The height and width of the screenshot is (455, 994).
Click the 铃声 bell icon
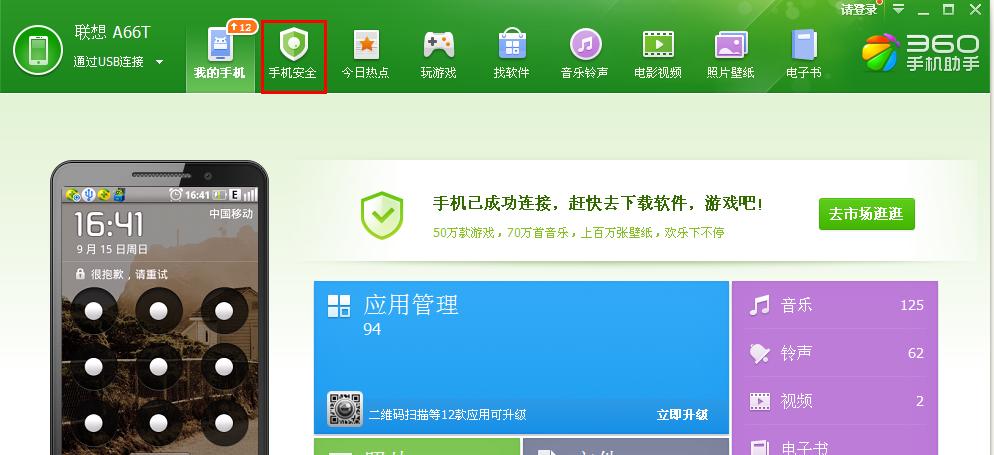point(759,353)
